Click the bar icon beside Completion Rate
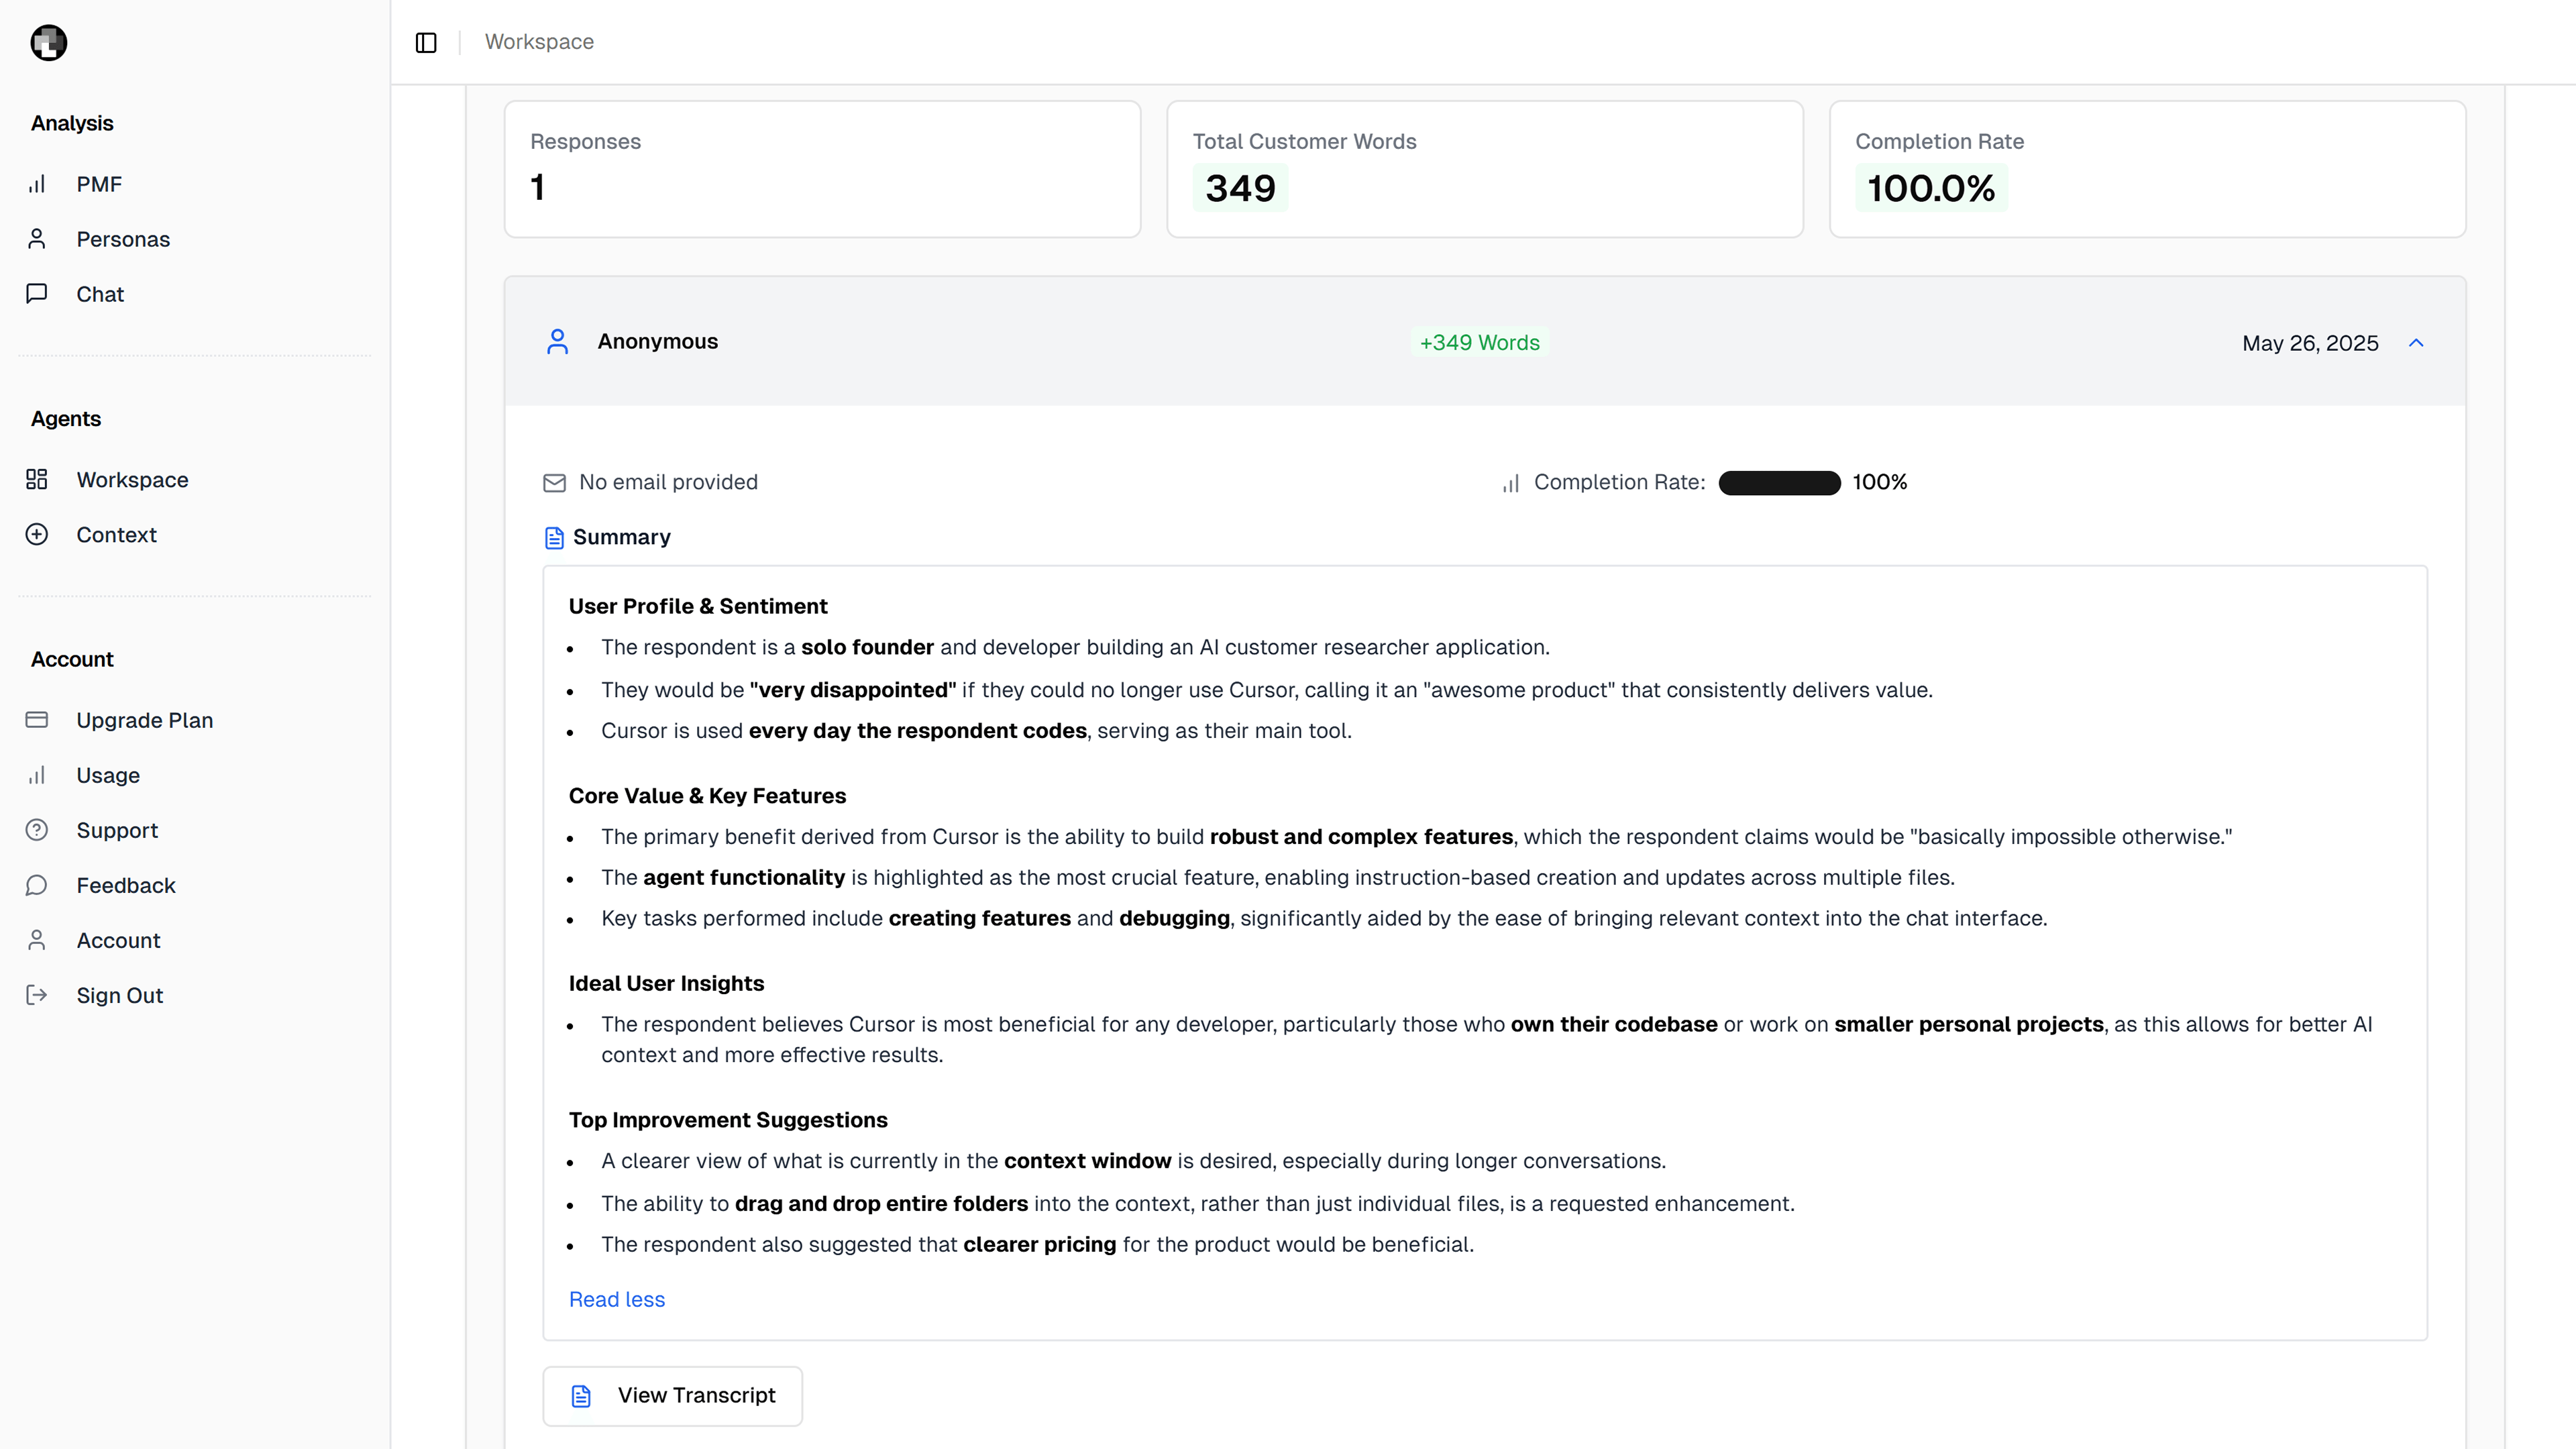 tap(1511, 483)
